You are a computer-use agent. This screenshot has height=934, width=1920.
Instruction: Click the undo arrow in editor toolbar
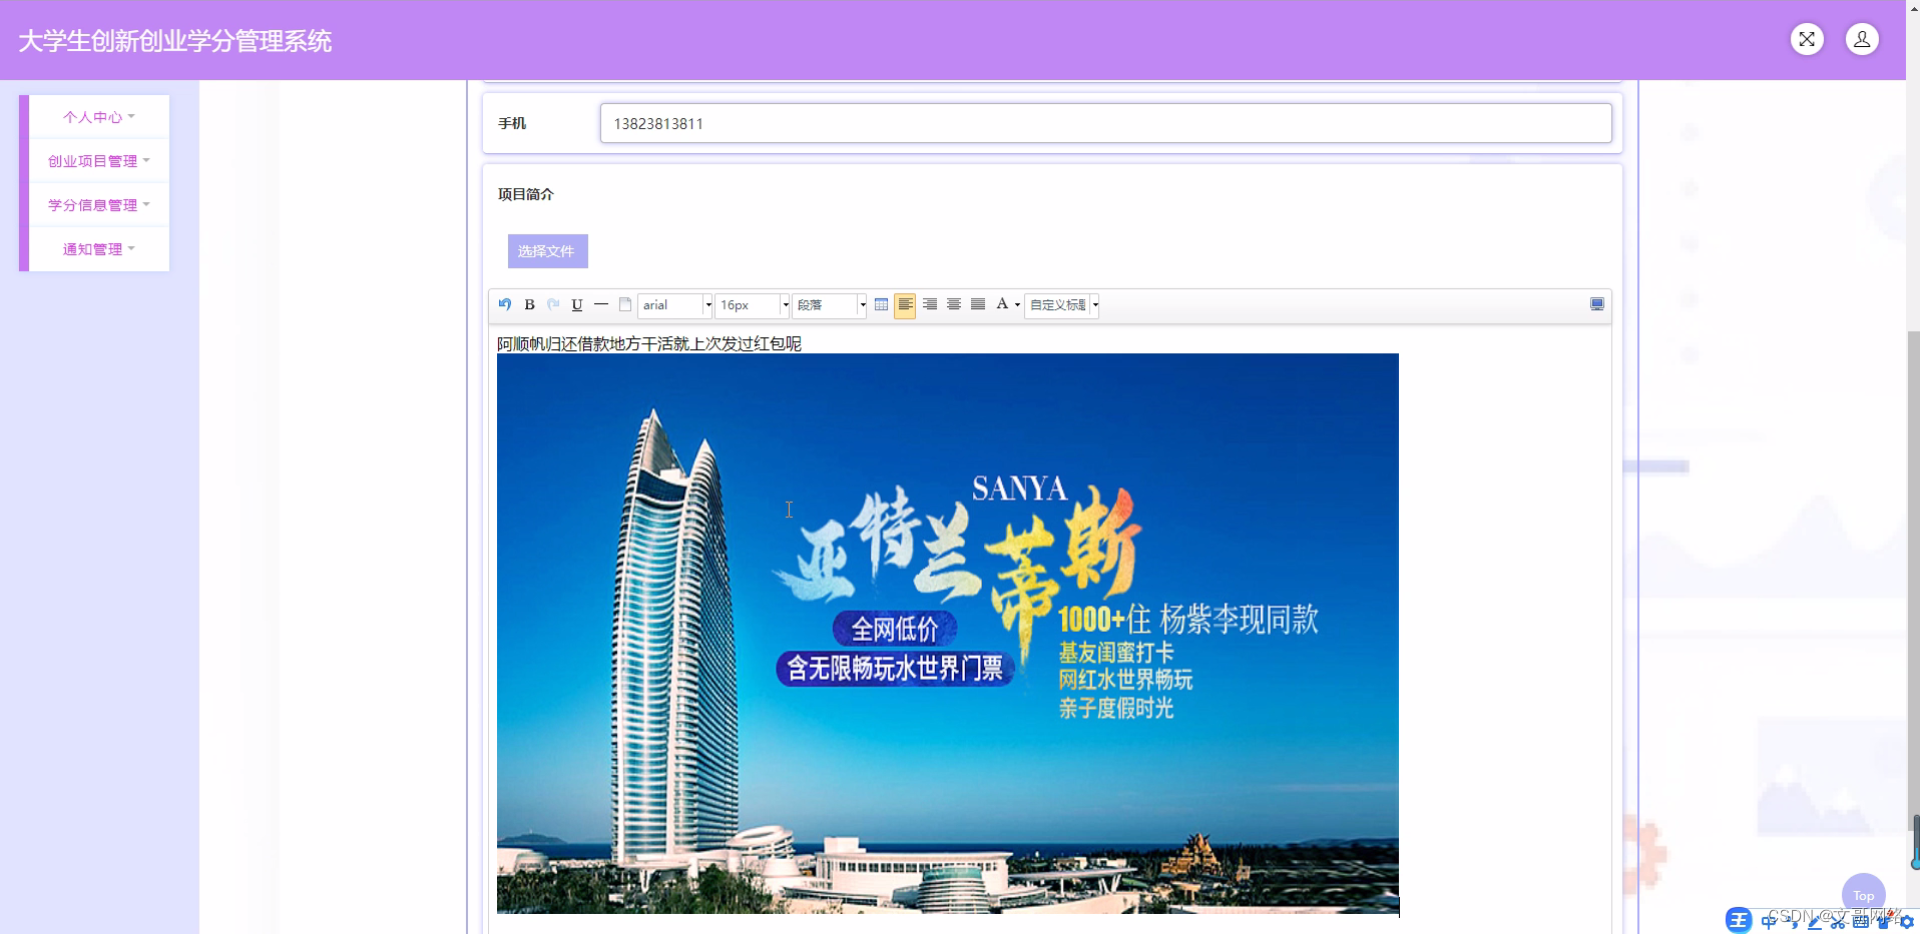coord(505,305)
